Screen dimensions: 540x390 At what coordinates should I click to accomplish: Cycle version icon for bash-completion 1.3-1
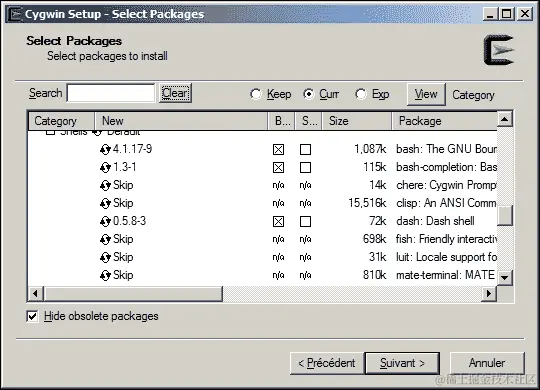click(105, 167)
